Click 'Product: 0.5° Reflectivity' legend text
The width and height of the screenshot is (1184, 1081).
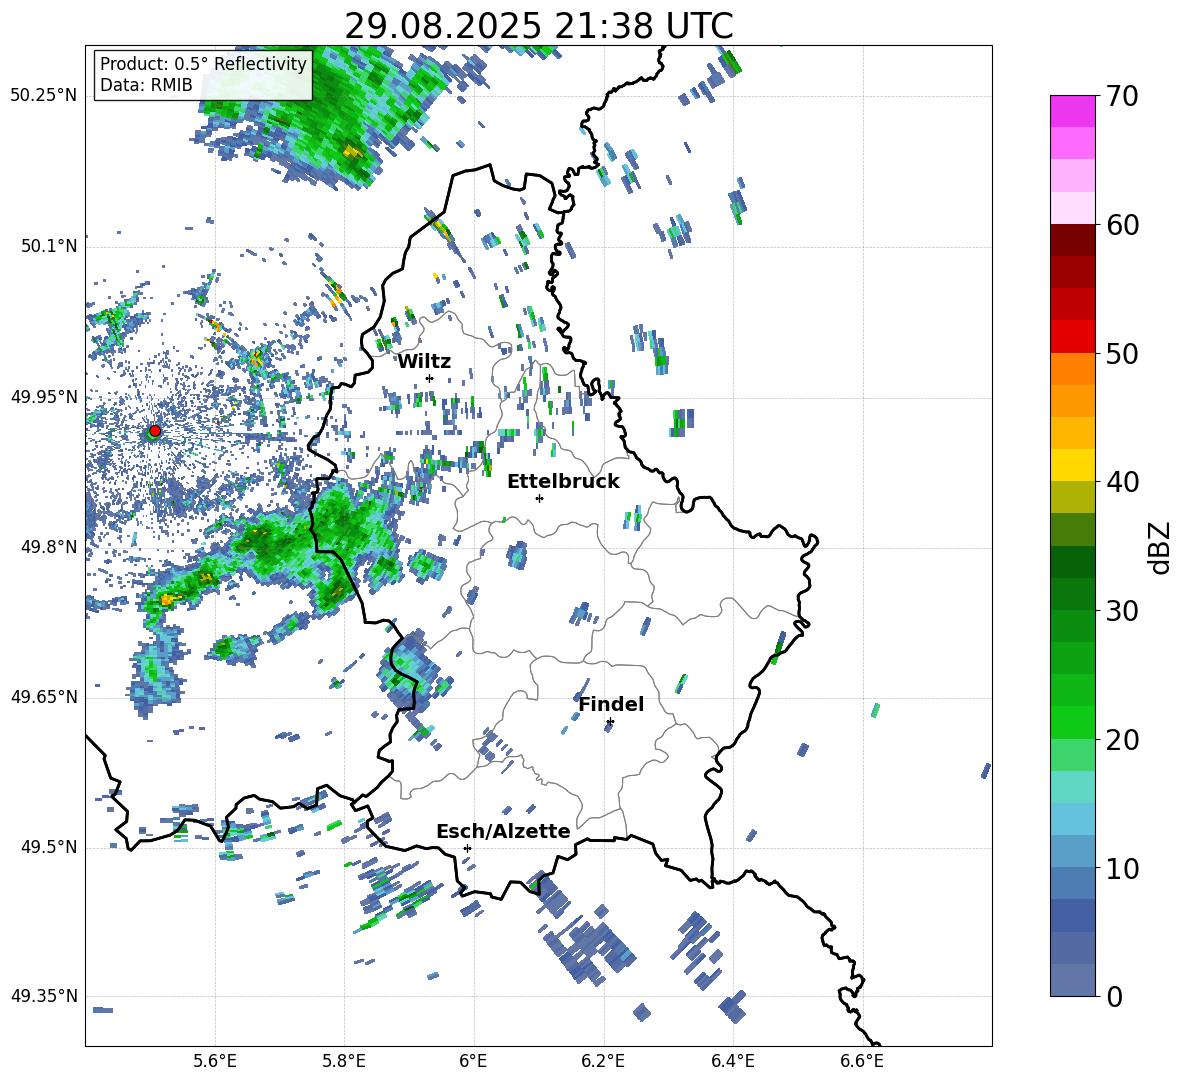tap(203, 63)
